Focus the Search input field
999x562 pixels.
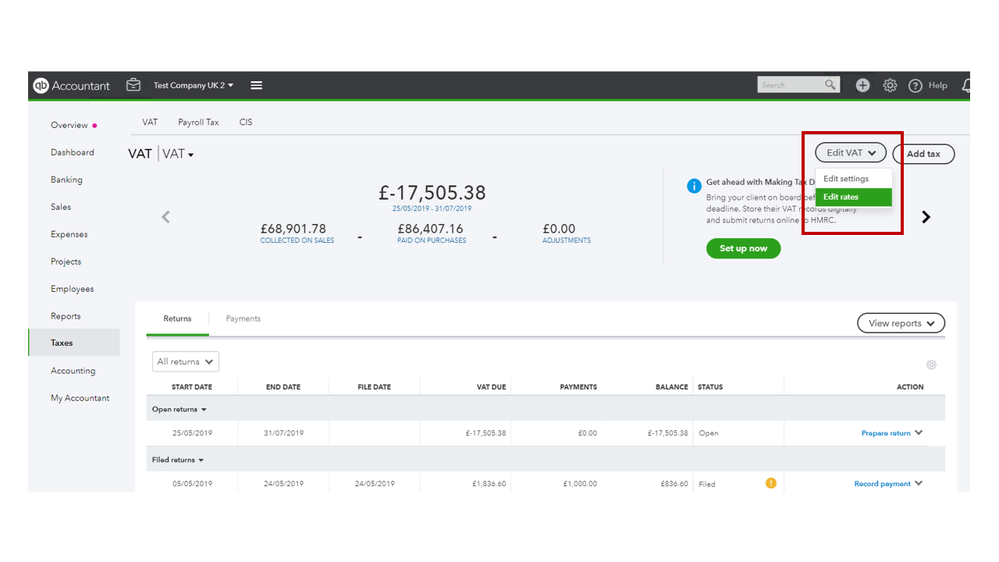791,85
